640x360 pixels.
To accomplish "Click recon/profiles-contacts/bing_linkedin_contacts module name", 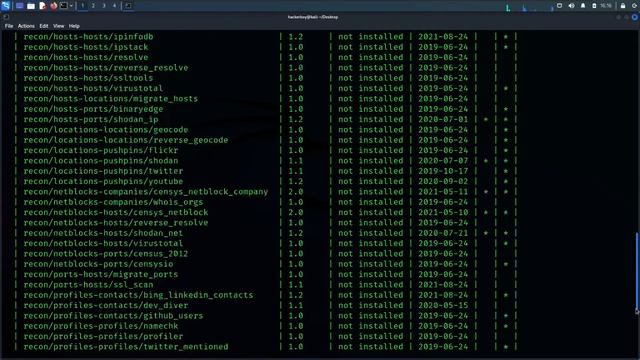I will click(138, 295).
